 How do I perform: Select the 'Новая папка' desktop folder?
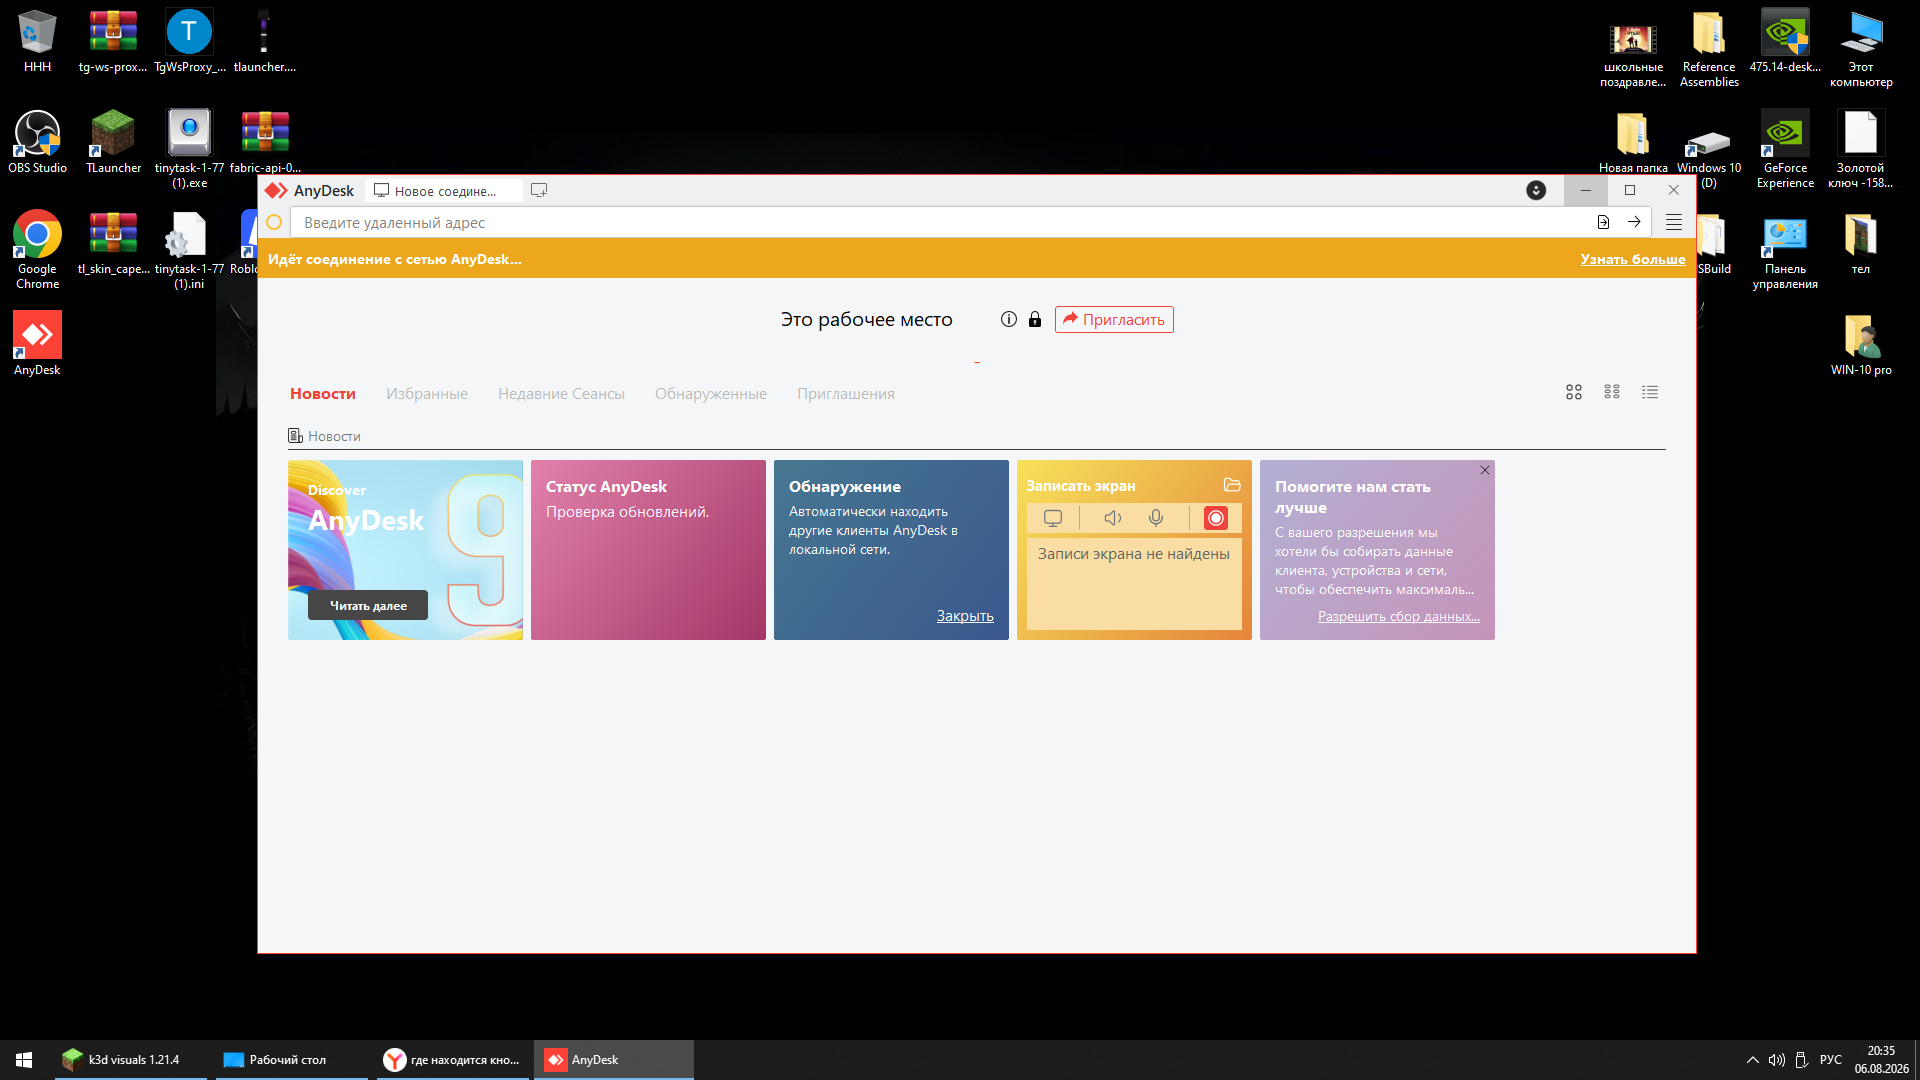[x=1633, y=142]
